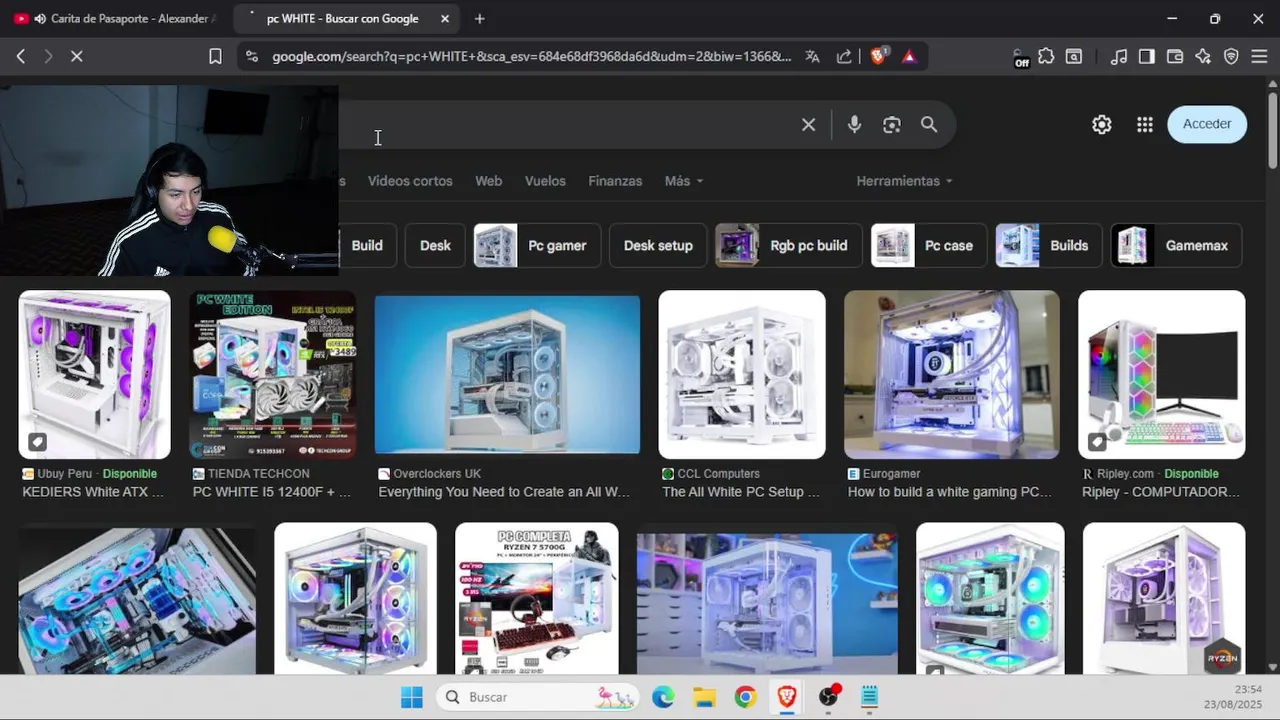Launch Microsoft Edge from the taskbar

(x=663, y=697)
